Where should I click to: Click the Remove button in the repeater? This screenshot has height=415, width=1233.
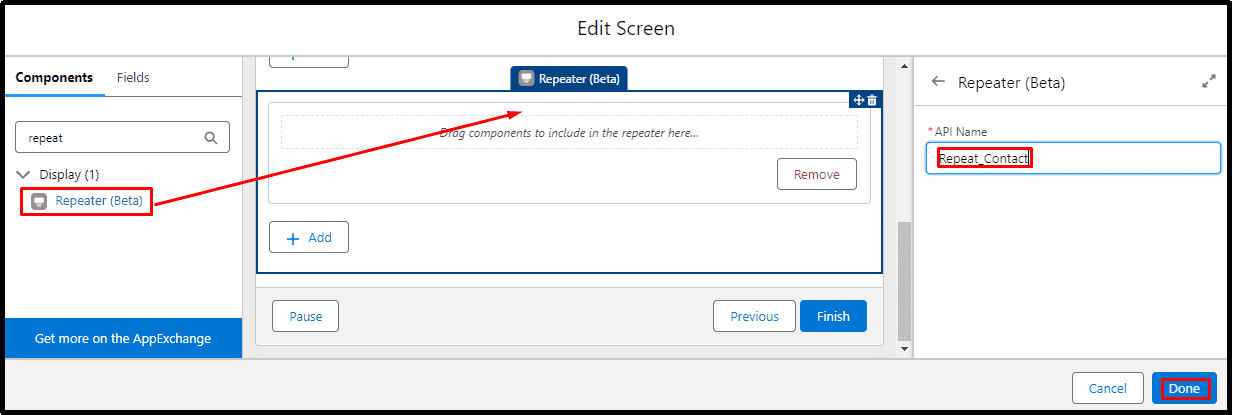817,174
